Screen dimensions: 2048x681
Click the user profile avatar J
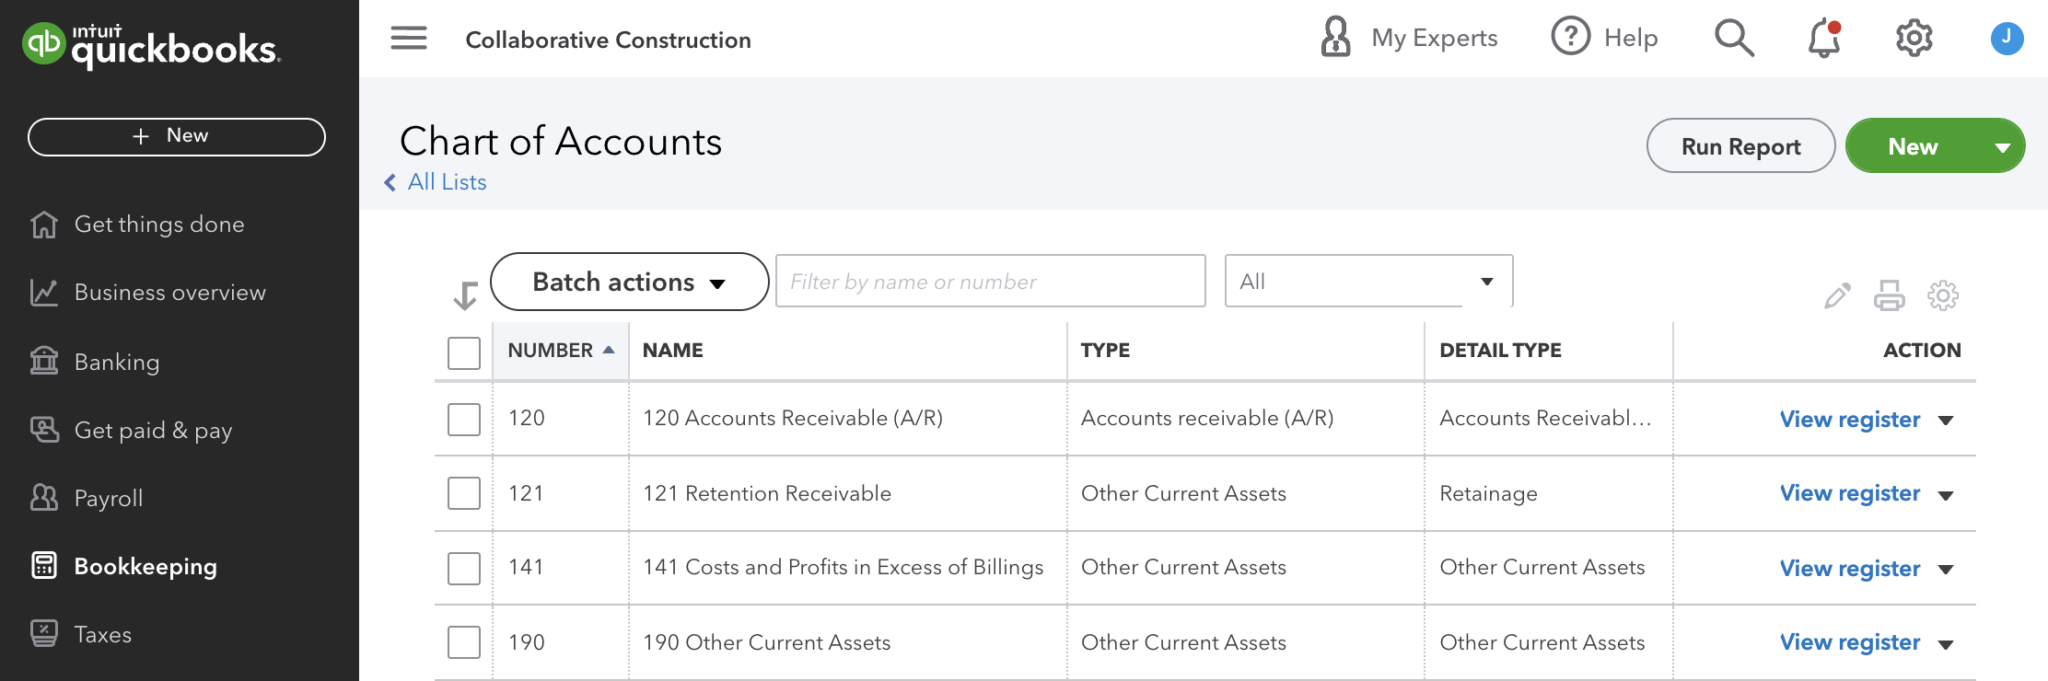click(x=2006, y=39)
